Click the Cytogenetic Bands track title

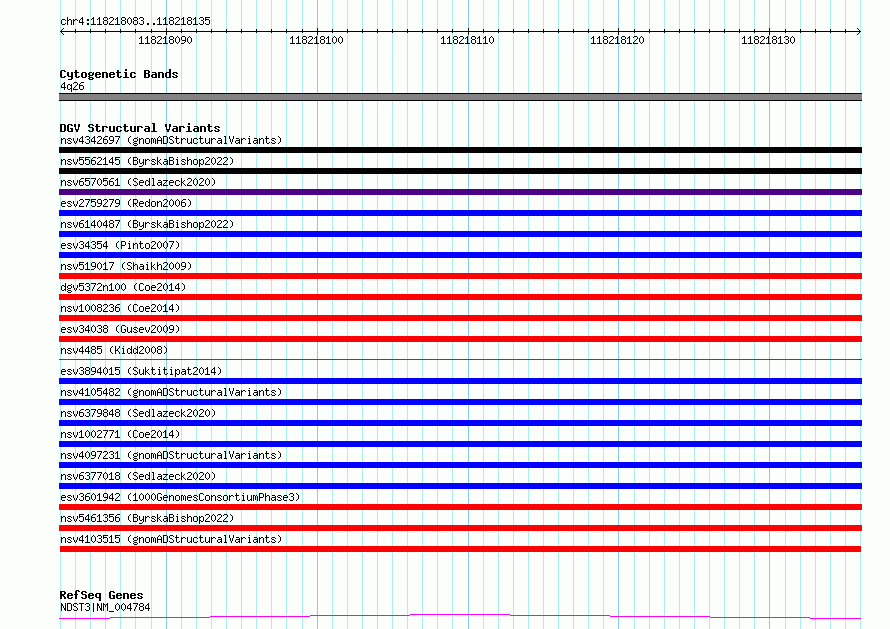point(119,74)
